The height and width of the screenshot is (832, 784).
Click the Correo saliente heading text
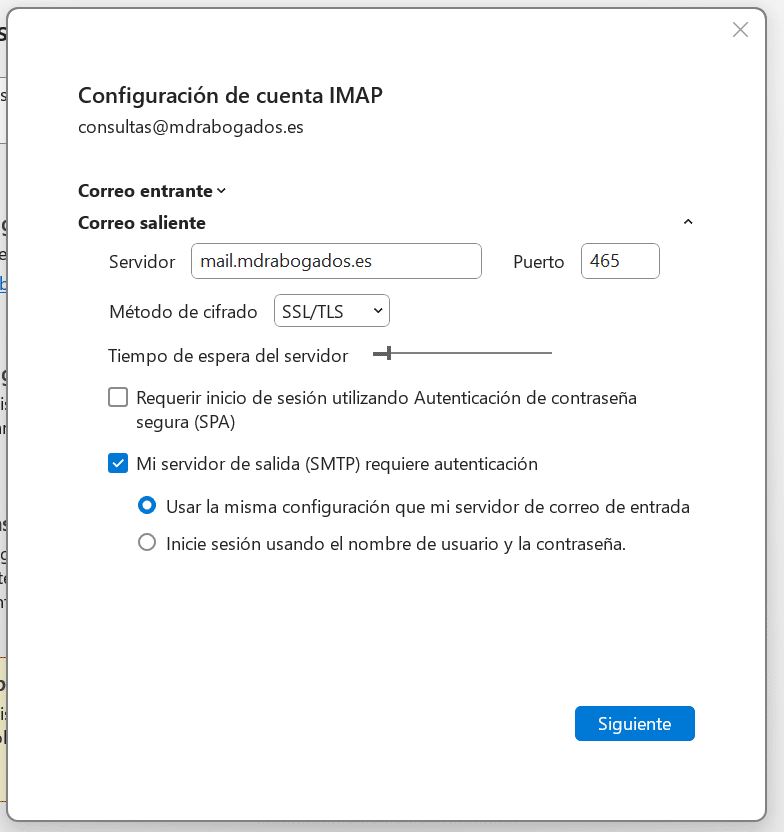point(142,223)
